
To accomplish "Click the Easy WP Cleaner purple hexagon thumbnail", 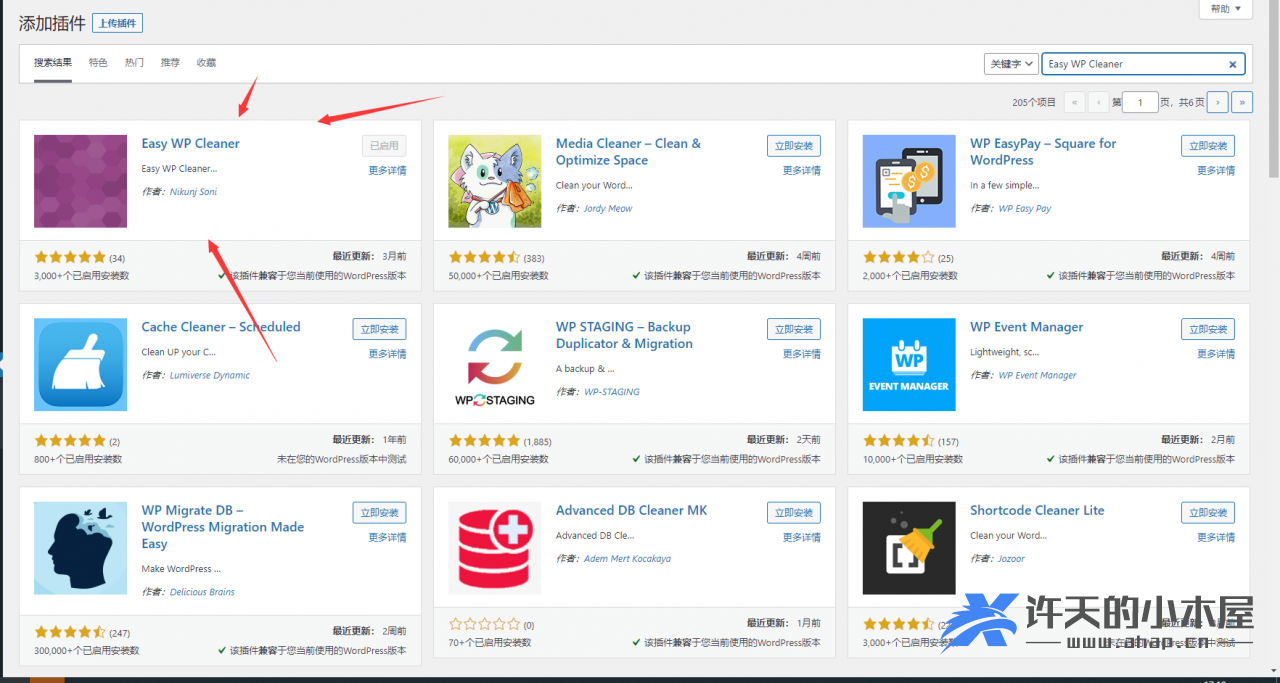I will coord(80,181).
